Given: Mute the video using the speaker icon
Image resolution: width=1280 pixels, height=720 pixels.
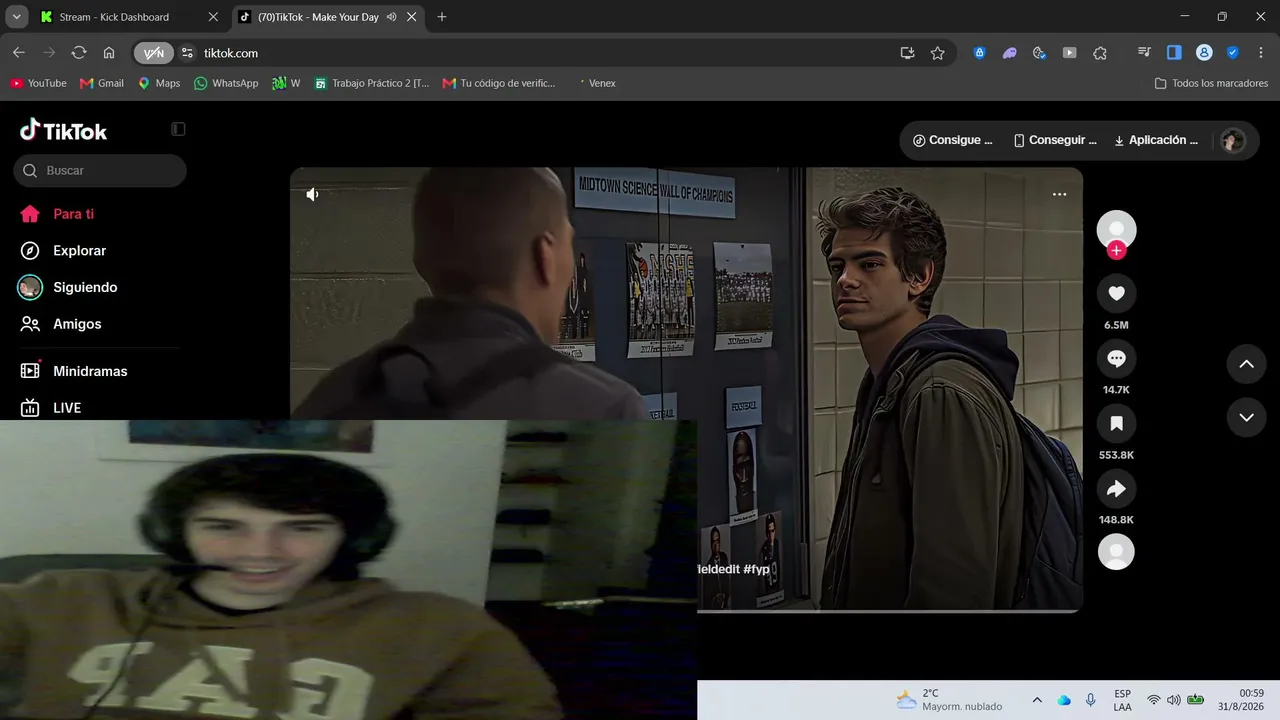Looking at the screenshot, I should (312, 194).
